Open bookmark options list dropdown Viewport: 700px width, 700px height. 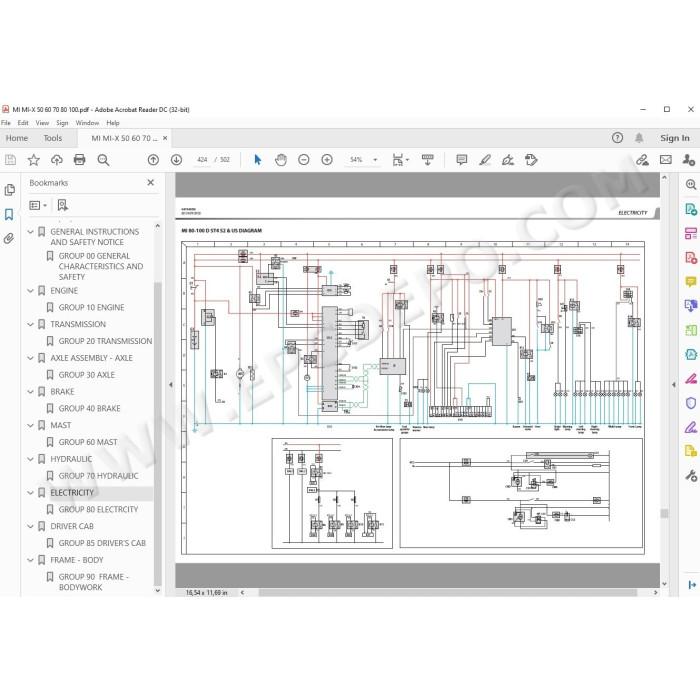38,205
